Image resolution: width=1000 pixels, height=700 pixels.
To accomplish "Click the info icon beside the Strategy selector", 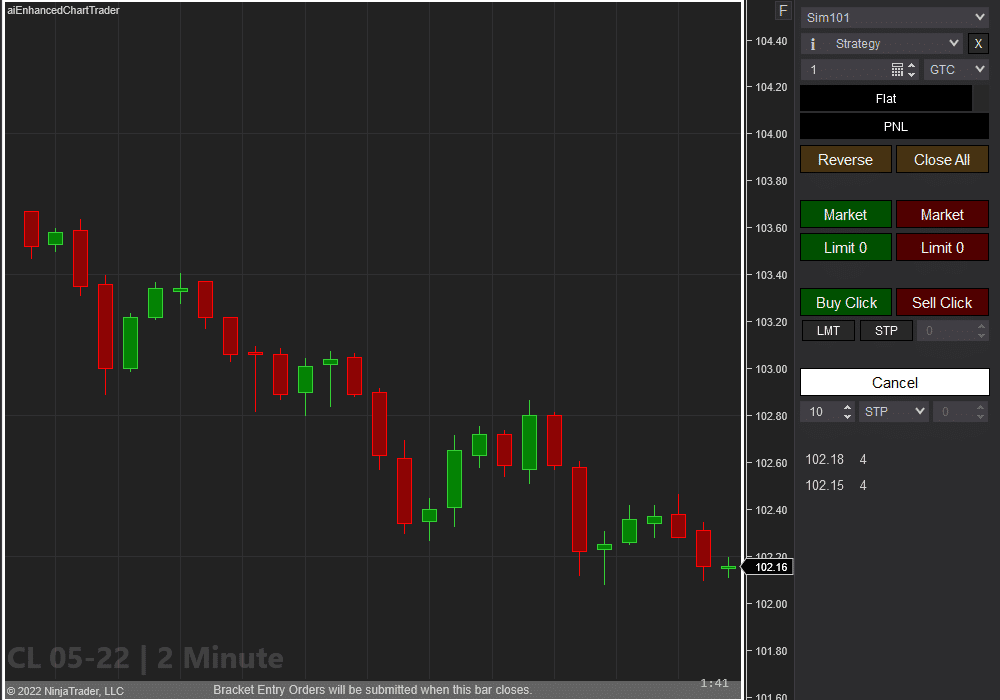I will pos(811,43).
